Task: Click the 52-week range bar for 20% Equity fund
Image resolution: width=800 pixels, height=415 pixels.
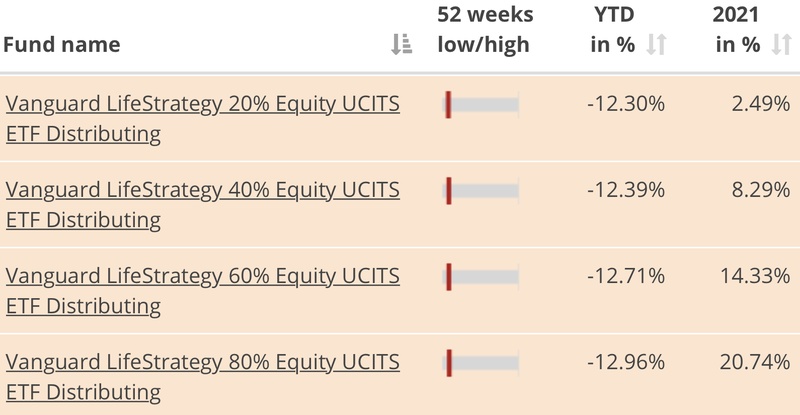Action: coord(482,105)
